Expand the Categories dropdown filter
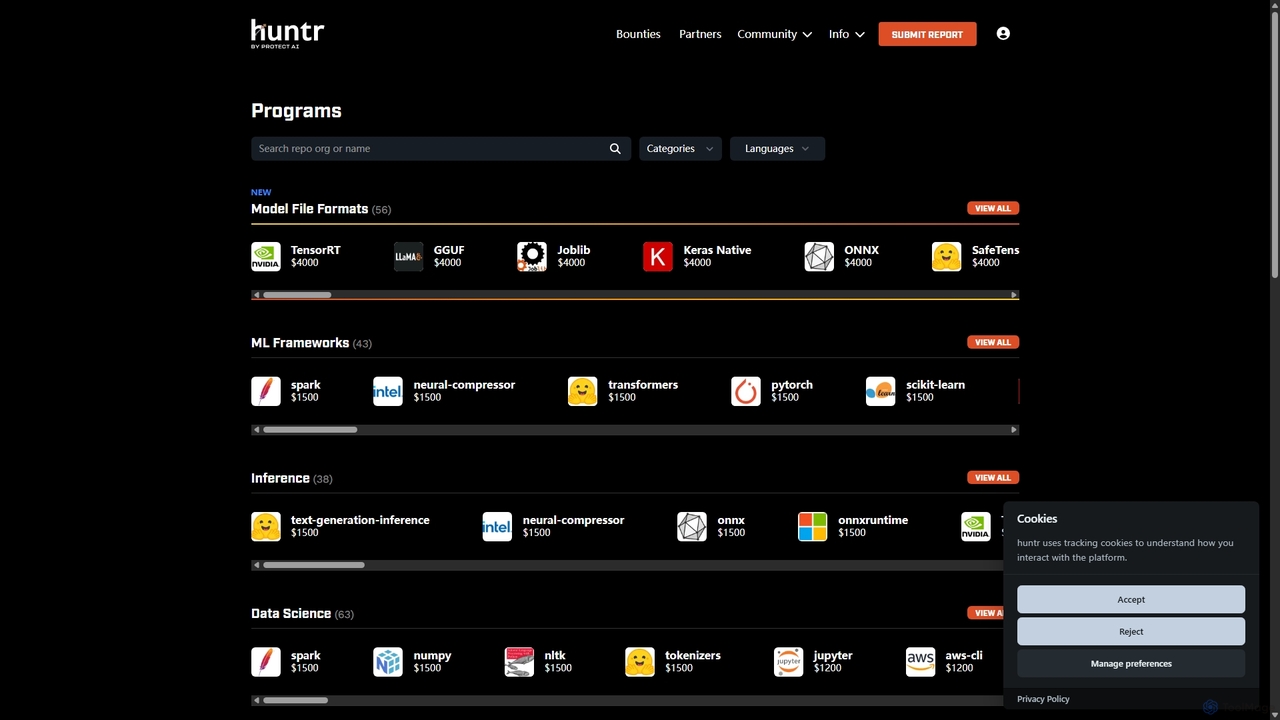This screenshot has width=1280, height=720. click(680, 149)
